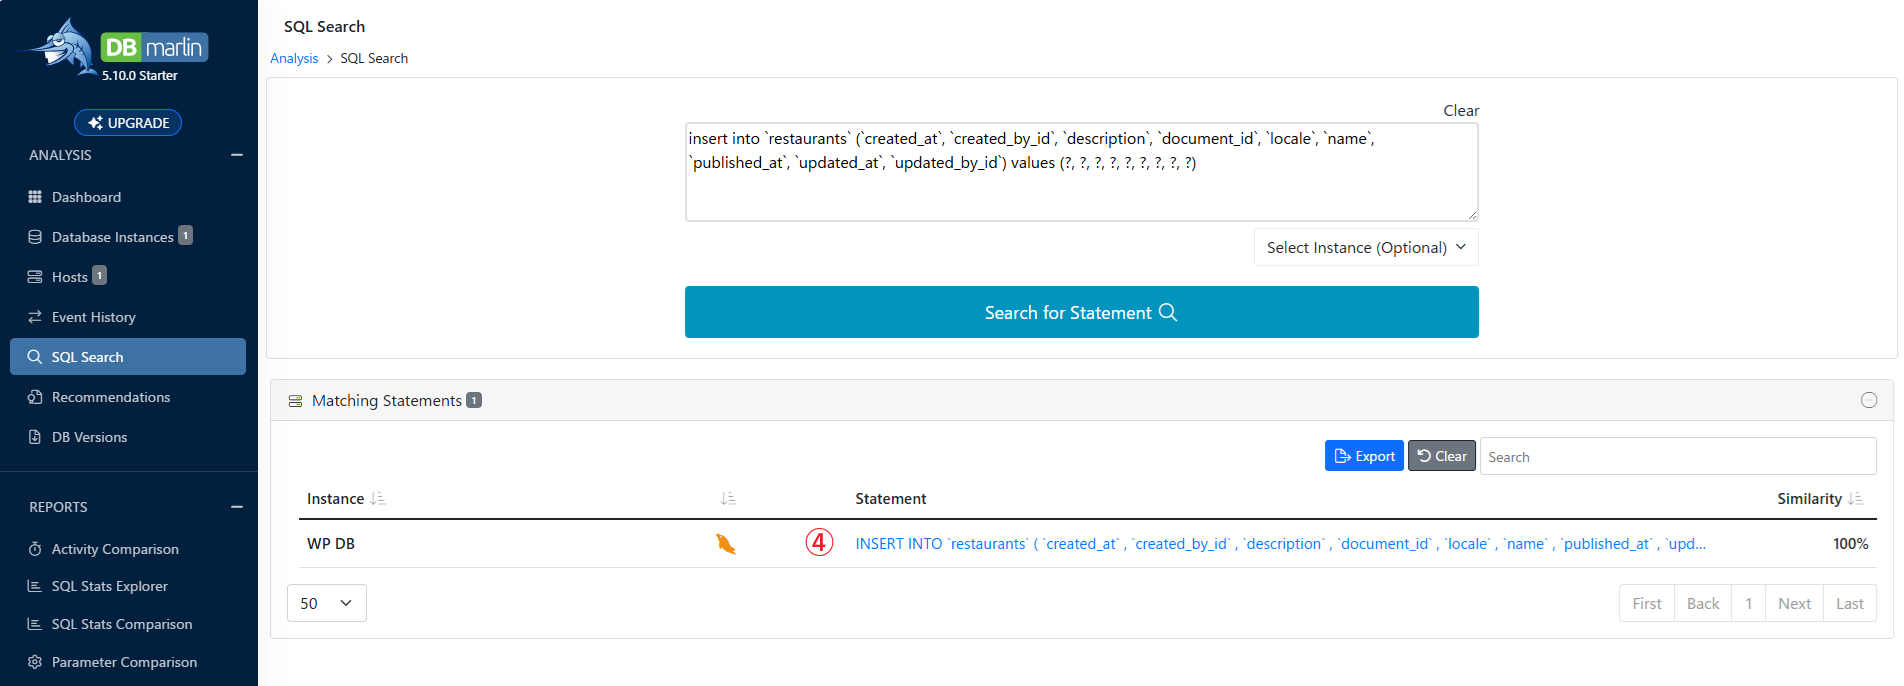Click inside the SQL statement text area
The height and width of the screenshot is (686, 1904).
1081,172
